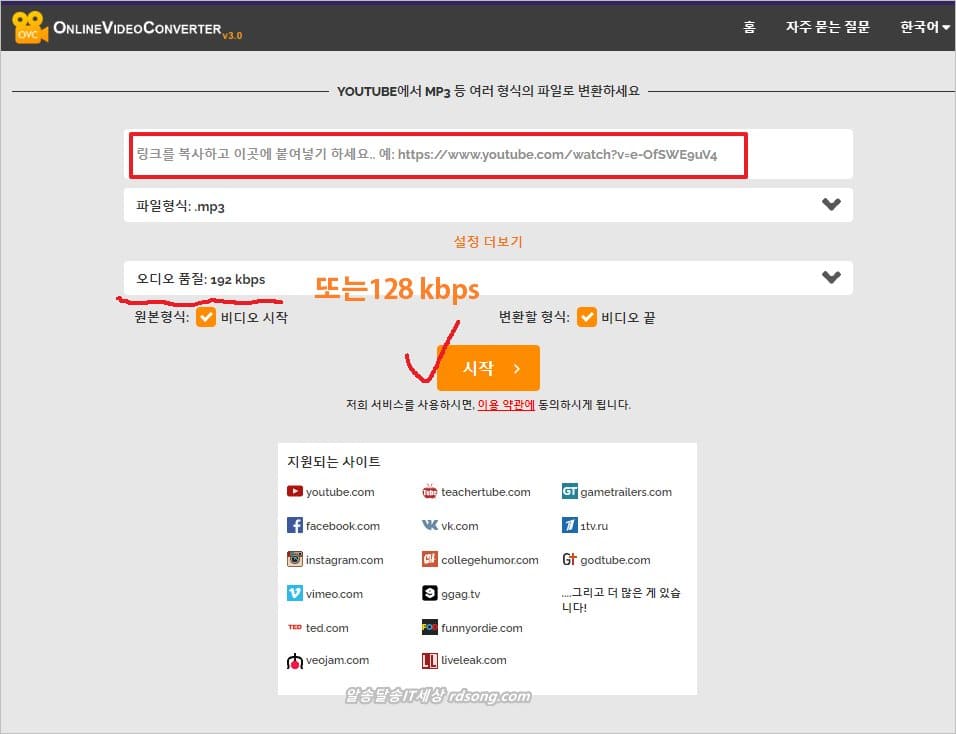Screen dimensions: 956x734
Task: Click the YouTube icon in supported sites
Action: 294,491
